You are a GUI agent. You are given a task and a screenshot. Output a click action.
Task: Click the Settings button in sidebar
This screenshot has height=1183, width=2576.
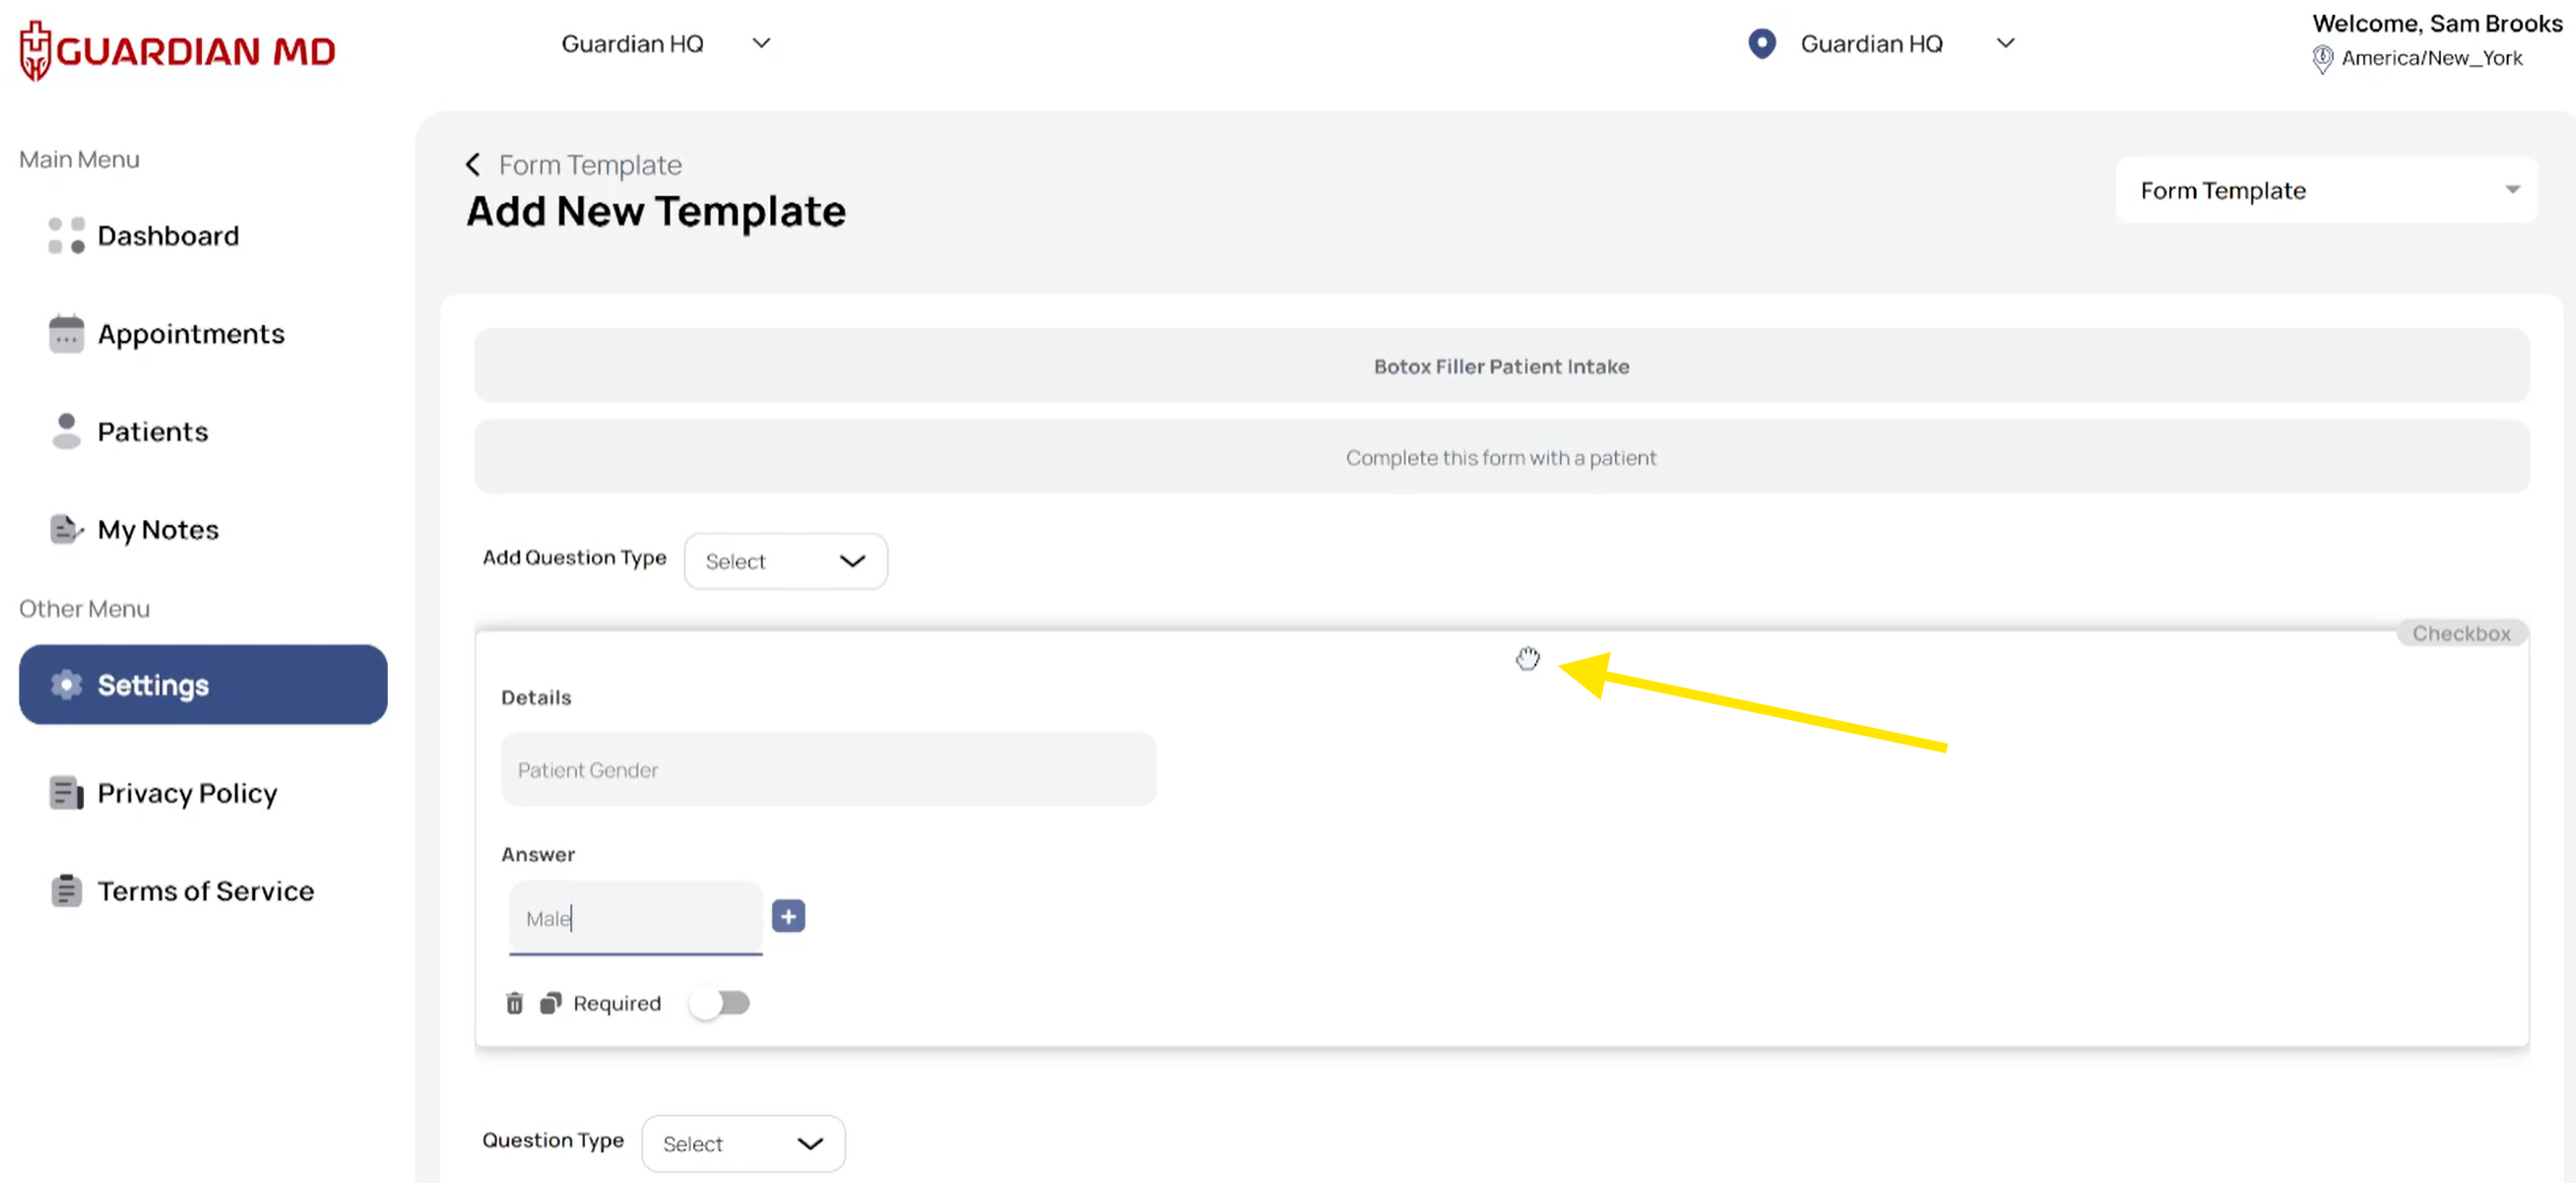pos(203,685)
